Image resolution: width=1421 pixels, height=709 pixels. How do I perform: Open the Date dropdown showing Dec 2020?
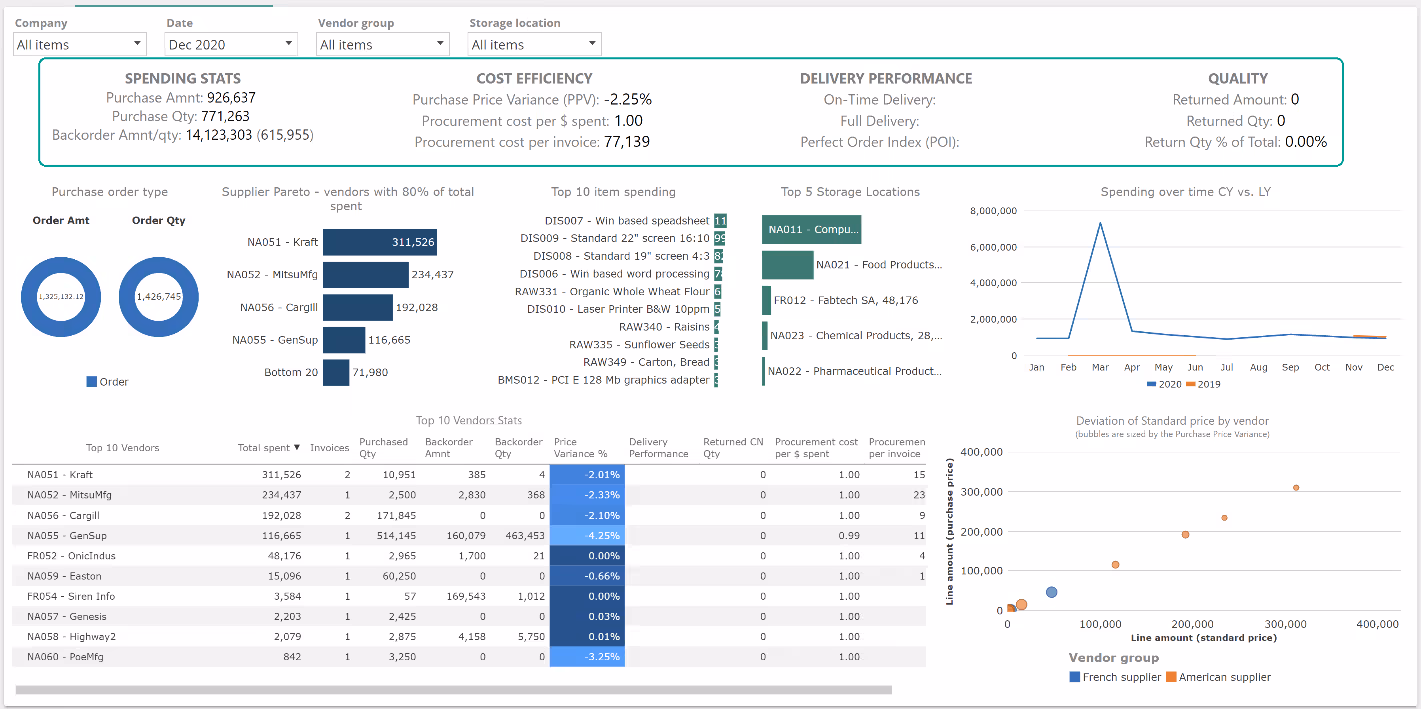click(232, 44)
